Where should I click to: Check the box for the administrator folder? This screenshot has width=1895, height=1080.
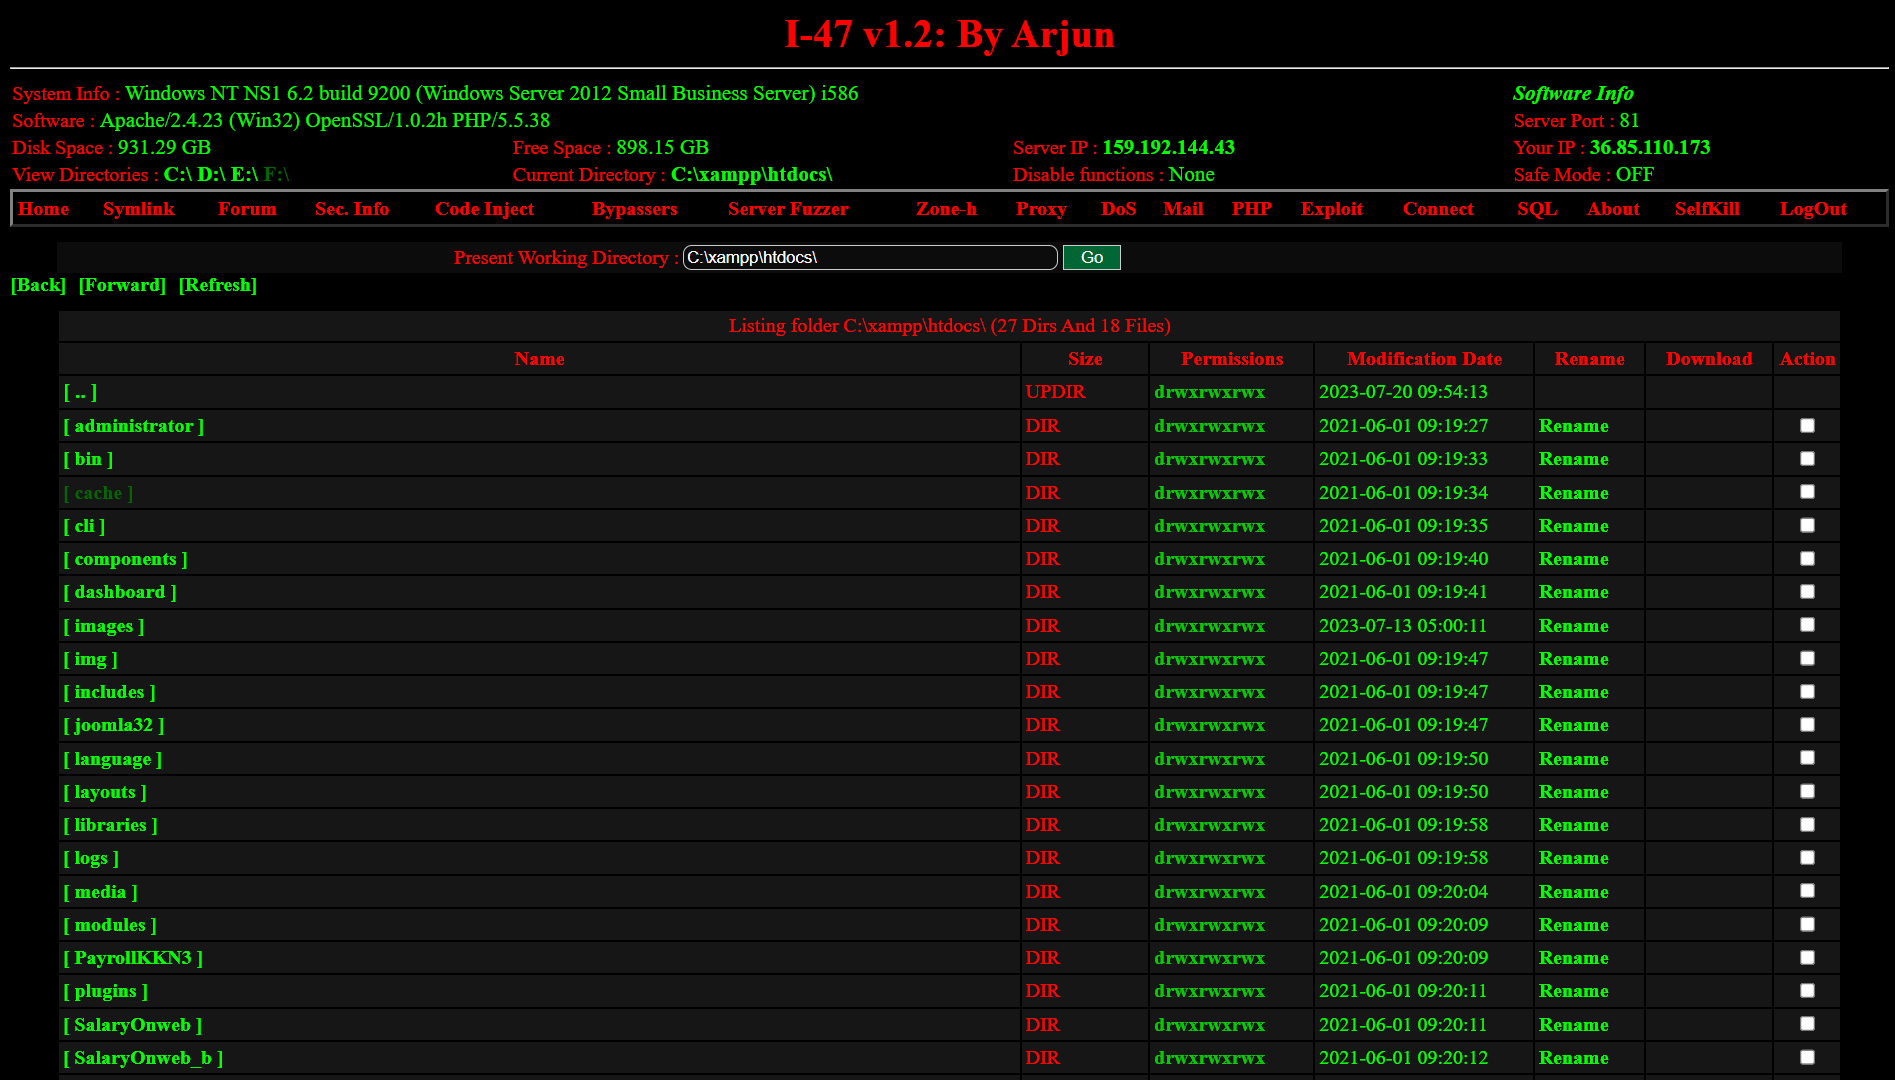pyautogui.click(x=1807, y=425)
